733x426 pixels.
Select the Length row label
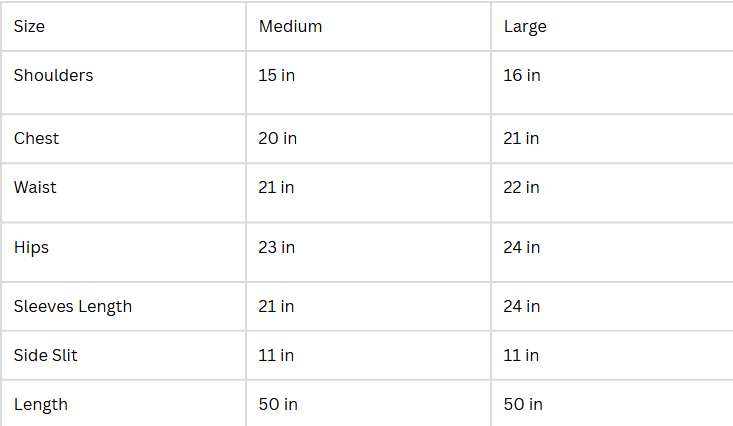tap(41, 404)
